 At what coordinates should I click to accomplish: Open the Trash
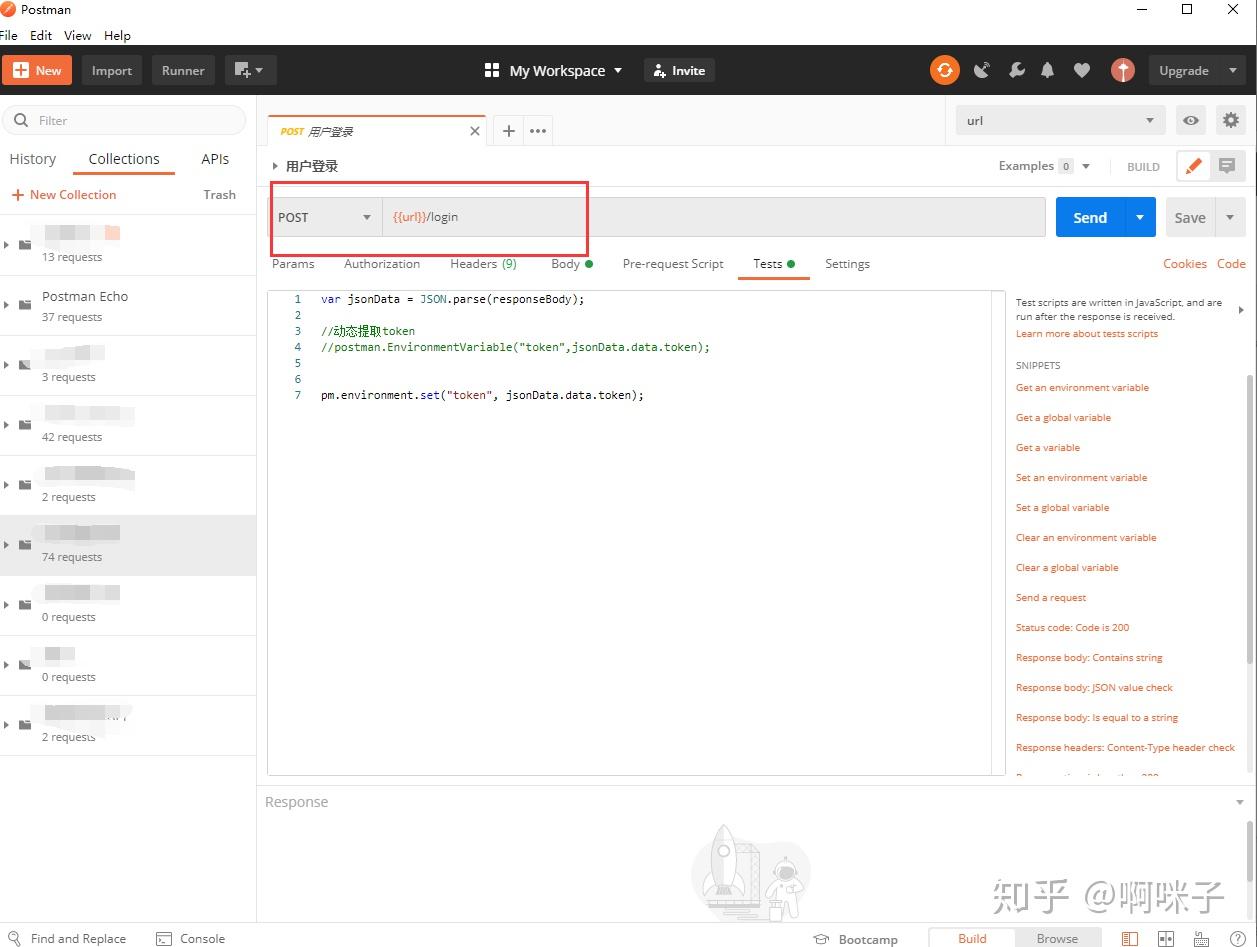pos(219,195)
